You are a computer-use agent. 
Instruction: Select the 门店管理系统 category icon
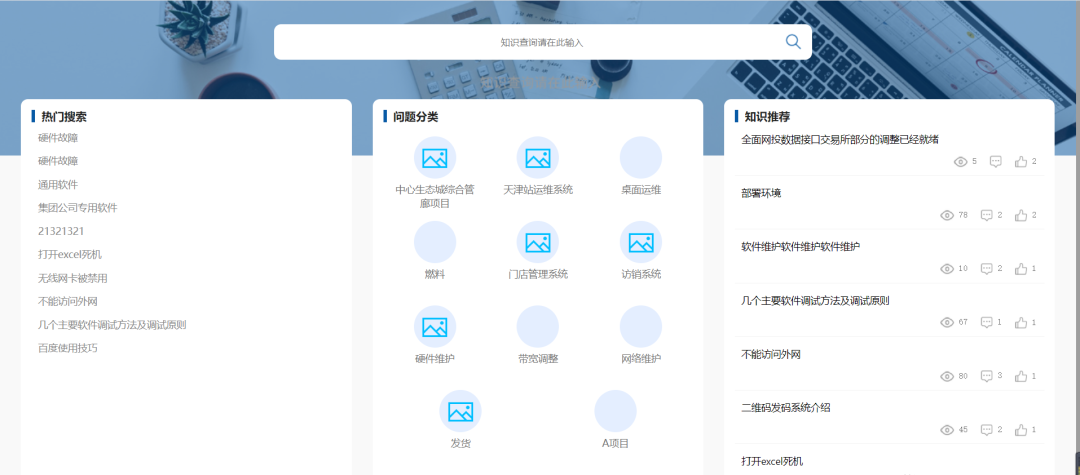point(538,242)
